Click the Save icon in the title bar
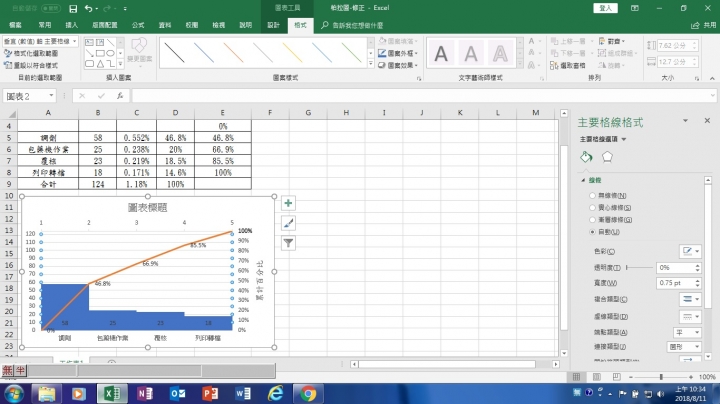Viewport: 720px width, 404px height. (x=73, y=8)
